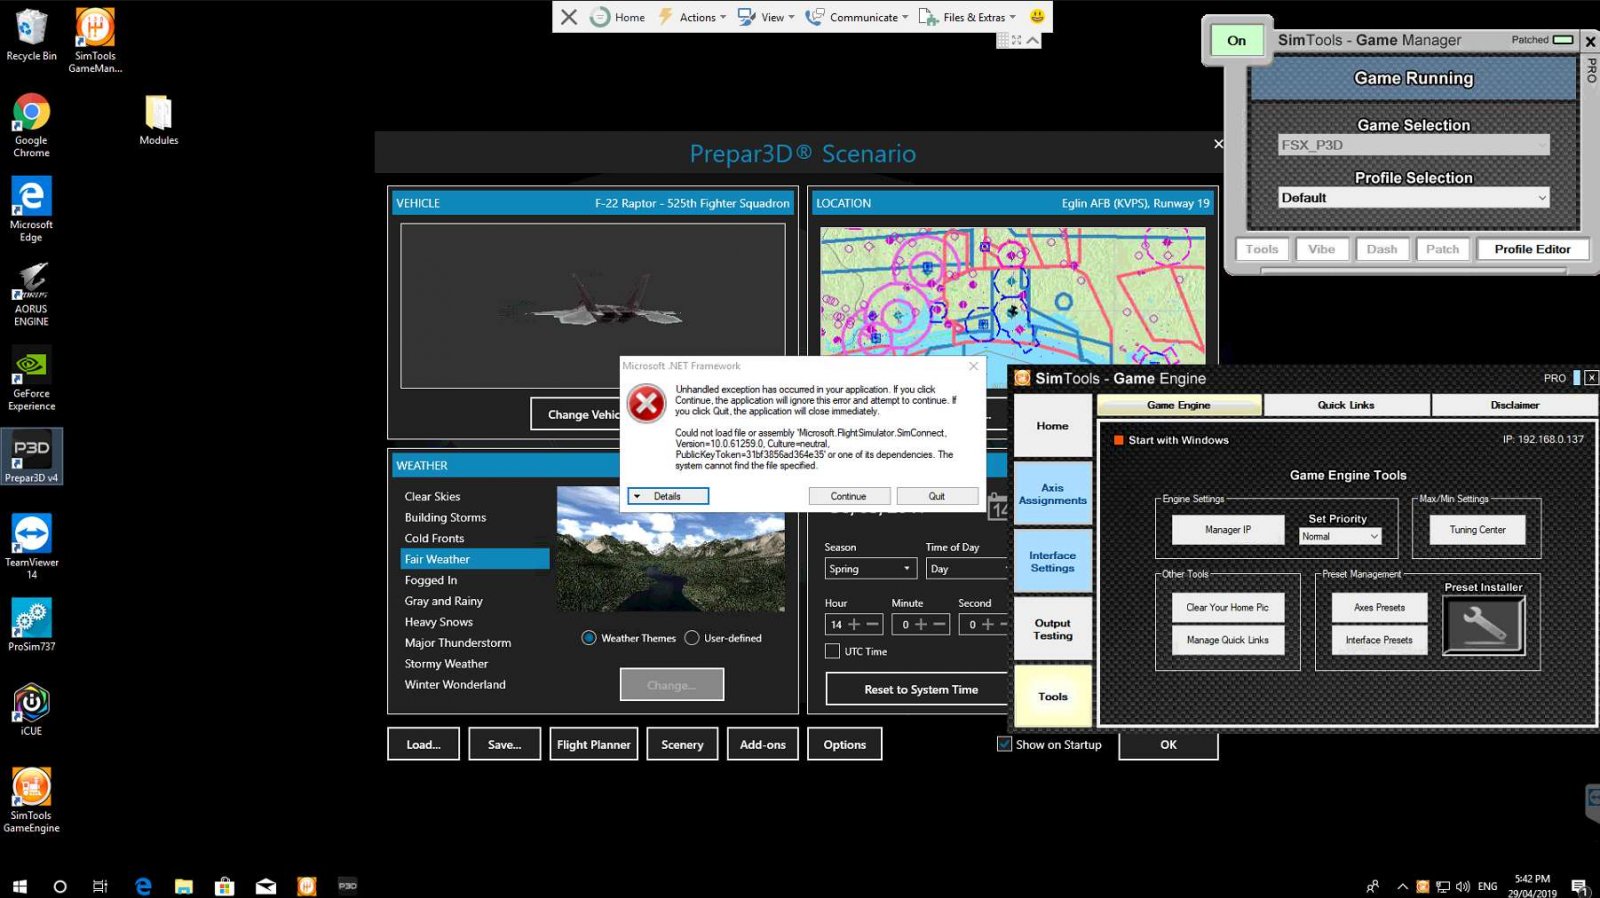Open Task View from the taskbar
This screenshot has height=898, width=1600.
click(100, 886)
